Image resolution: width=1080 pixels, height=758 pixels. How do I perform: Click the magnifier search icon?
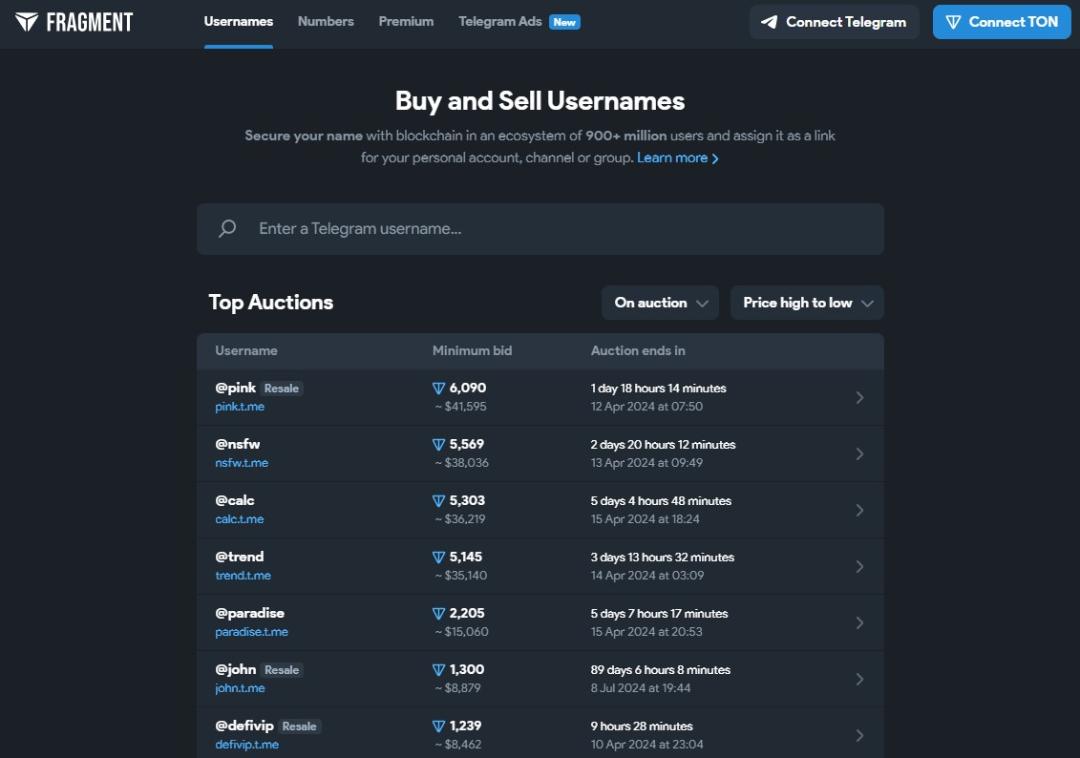click(227, 229)
